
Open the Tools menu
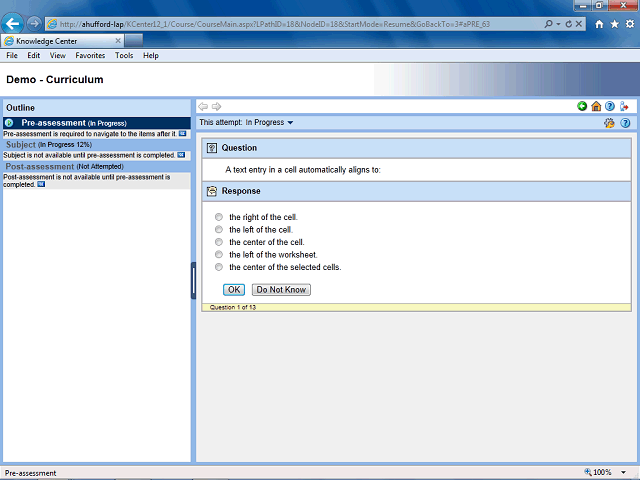[124, 56]
